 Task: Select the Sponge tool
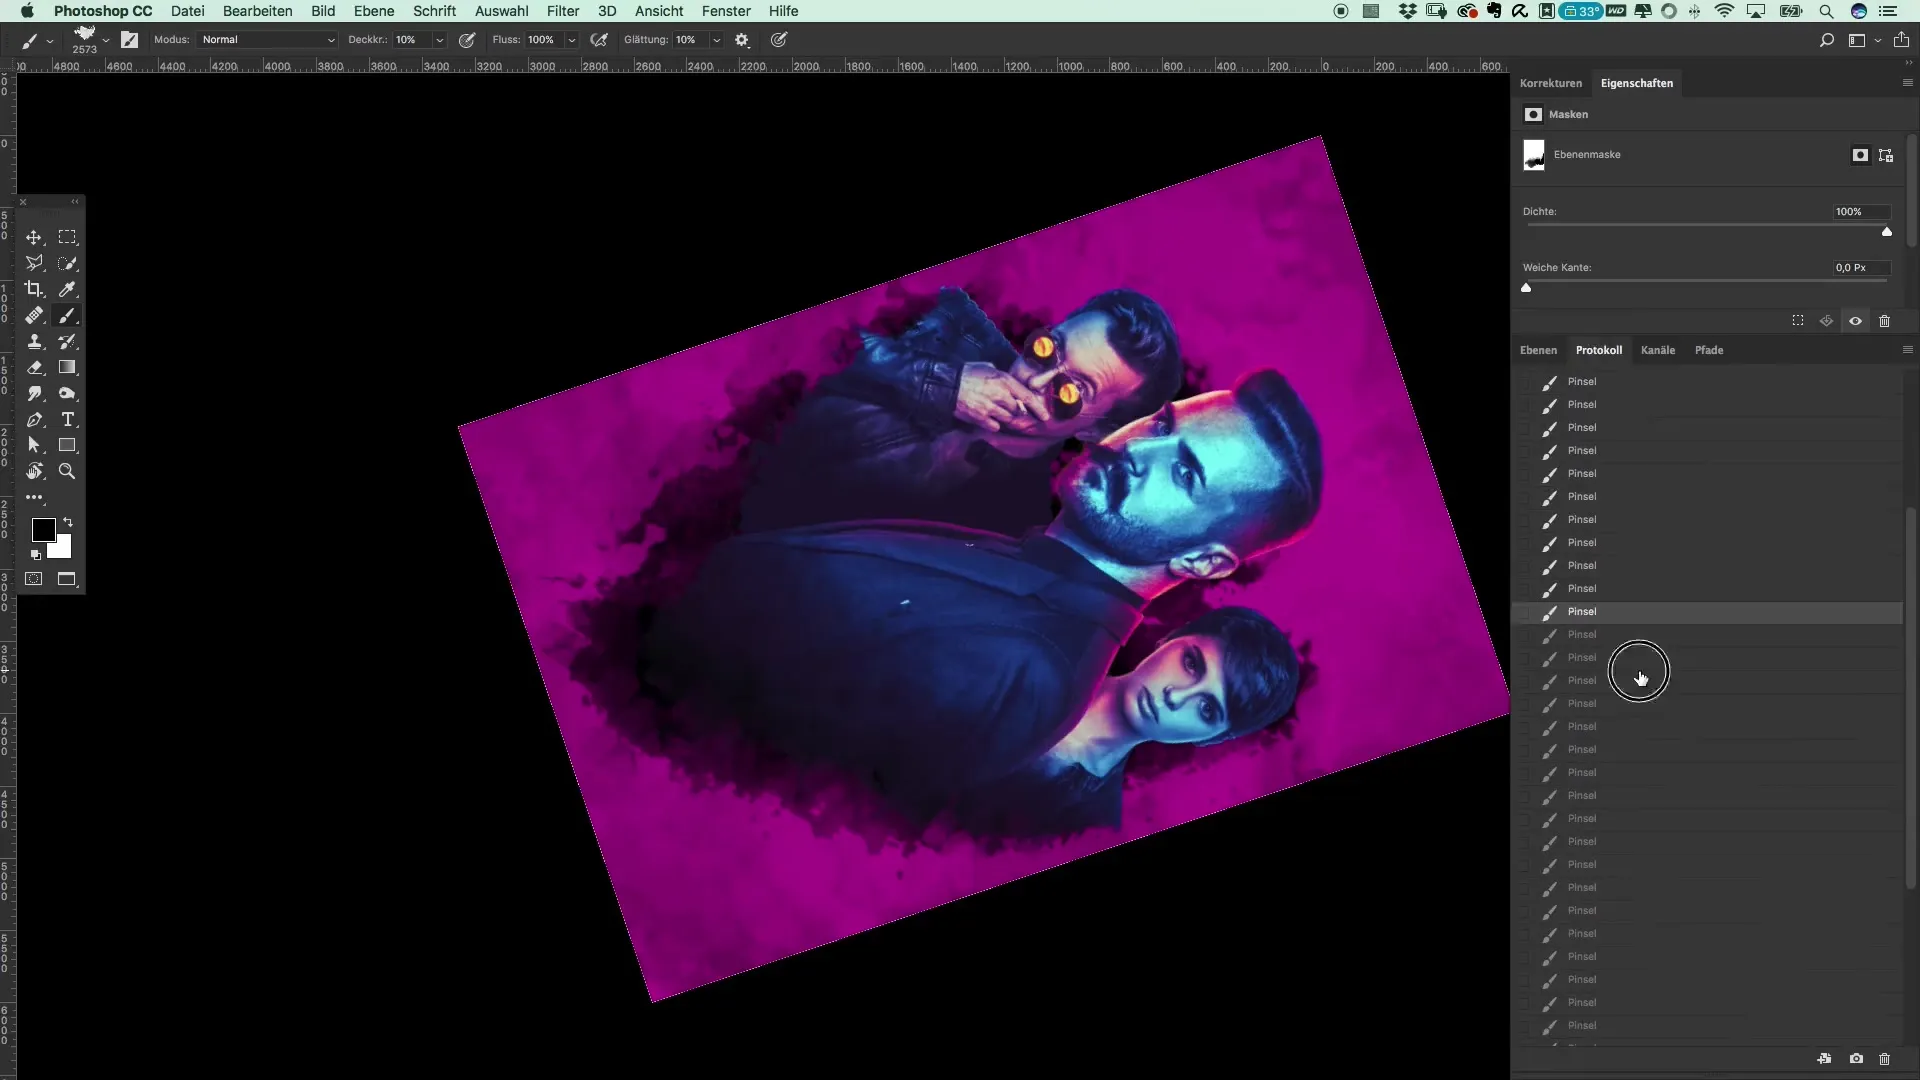point(67,393)
